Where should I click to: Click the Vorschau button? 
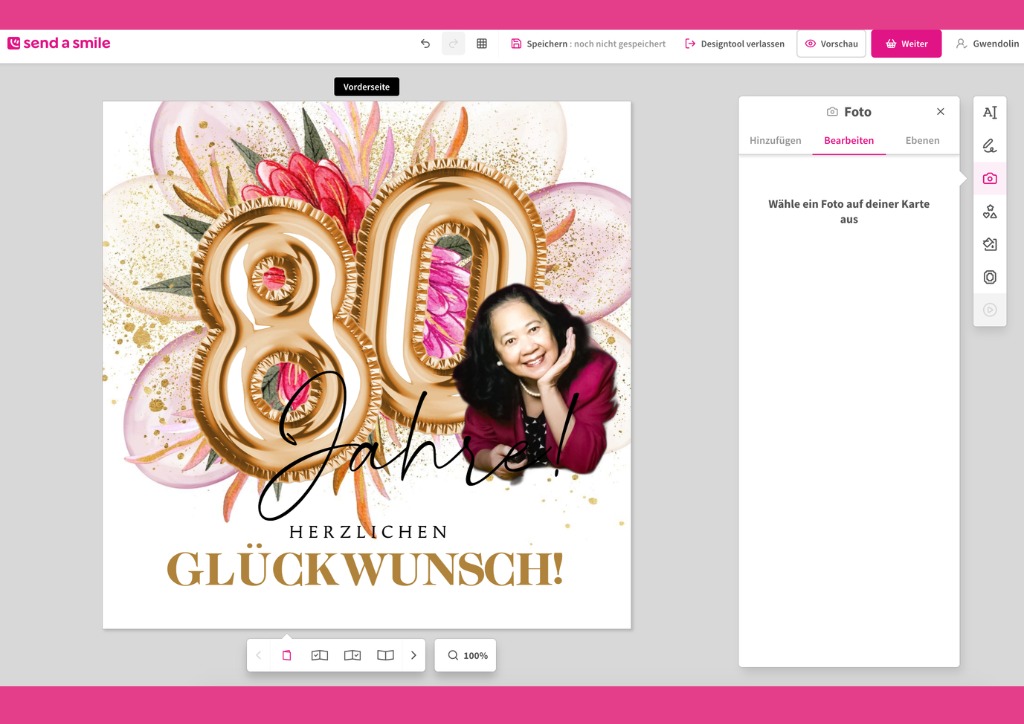coord(831,43)
